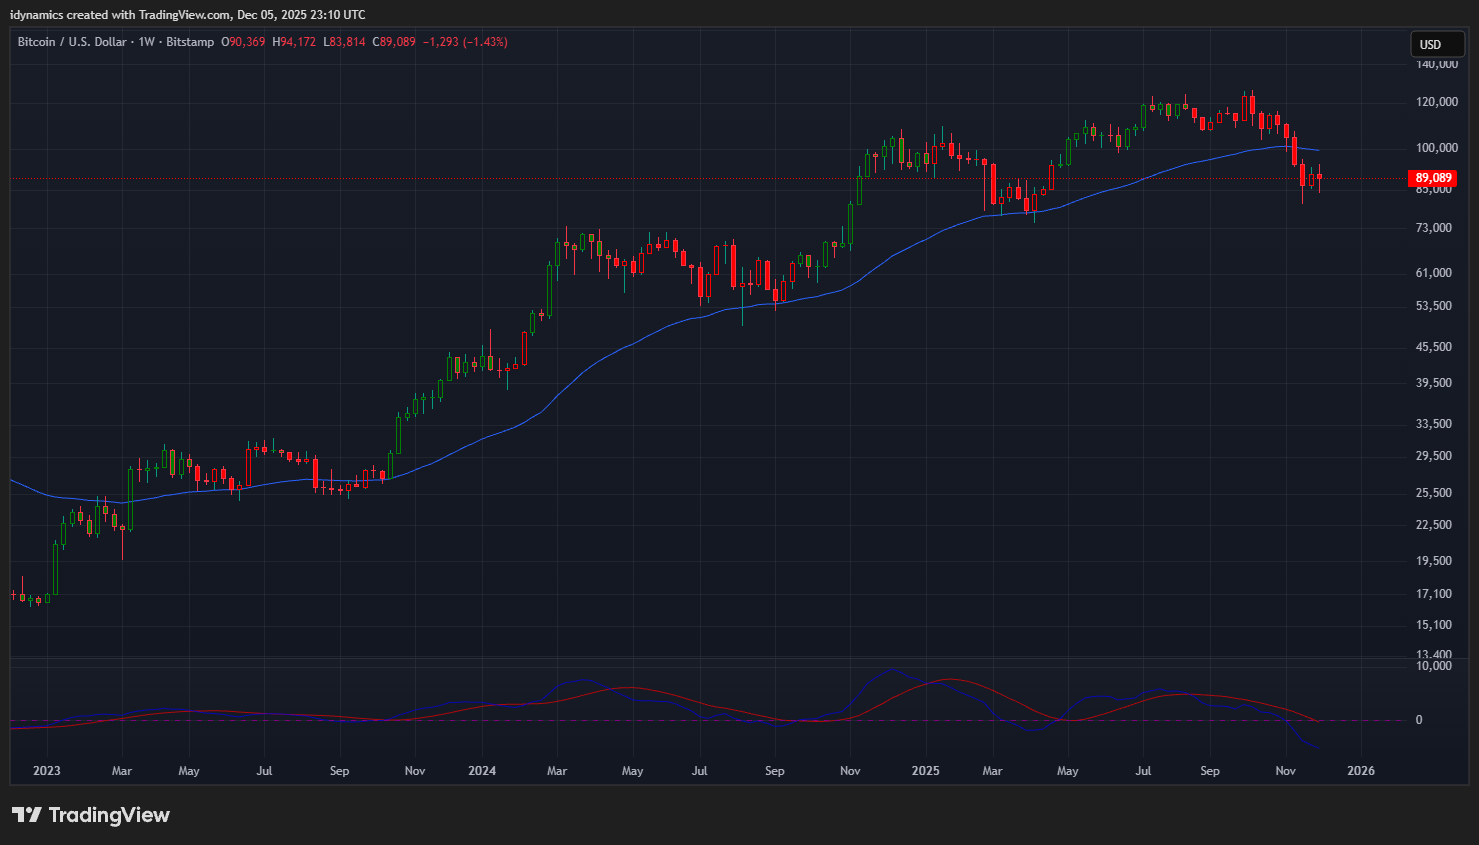The height and width of the screenshot is (845, 1479).
Task: Click the 61,000 price scale label
Action: click(1434, 273)
